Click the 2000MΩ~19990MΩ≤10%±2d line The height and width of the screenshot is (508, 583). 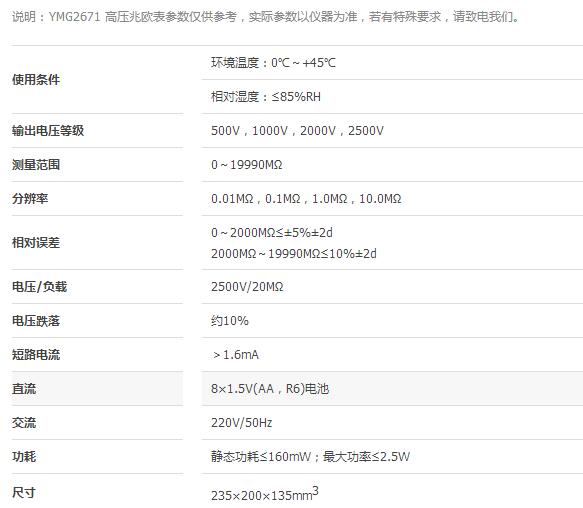[x=294, y=253]
